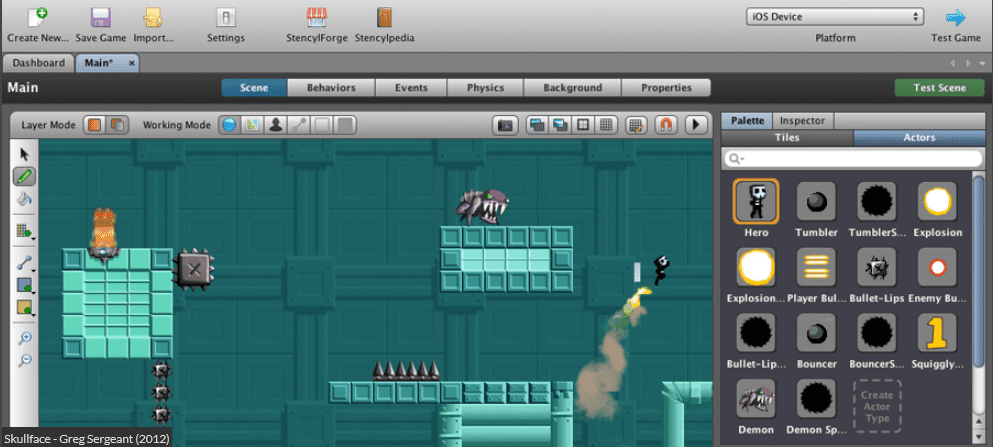Viewport: 993px width, 447px height.
Task: Select the light square Working Mode button
Action: click(x=322, y=125)
